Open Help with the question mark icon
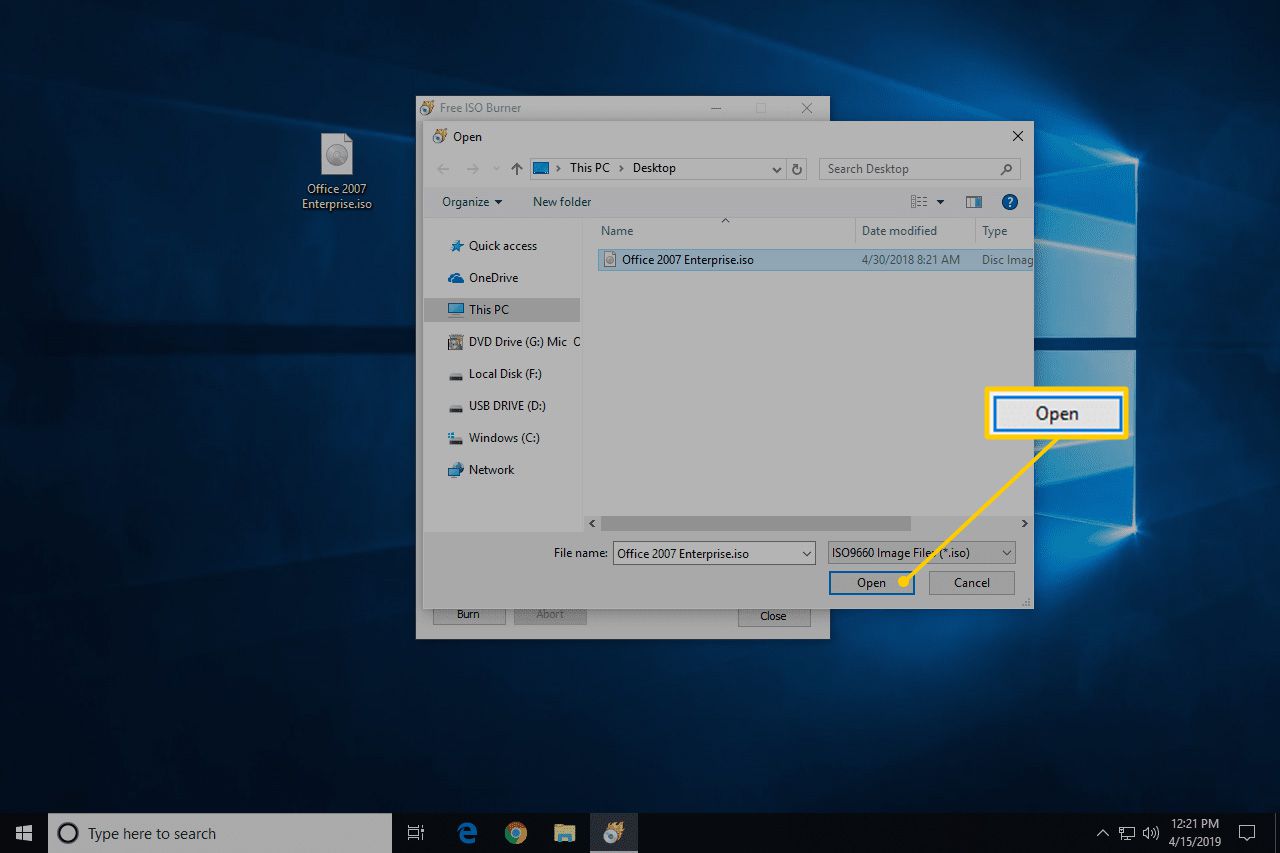 (1009, 202)
